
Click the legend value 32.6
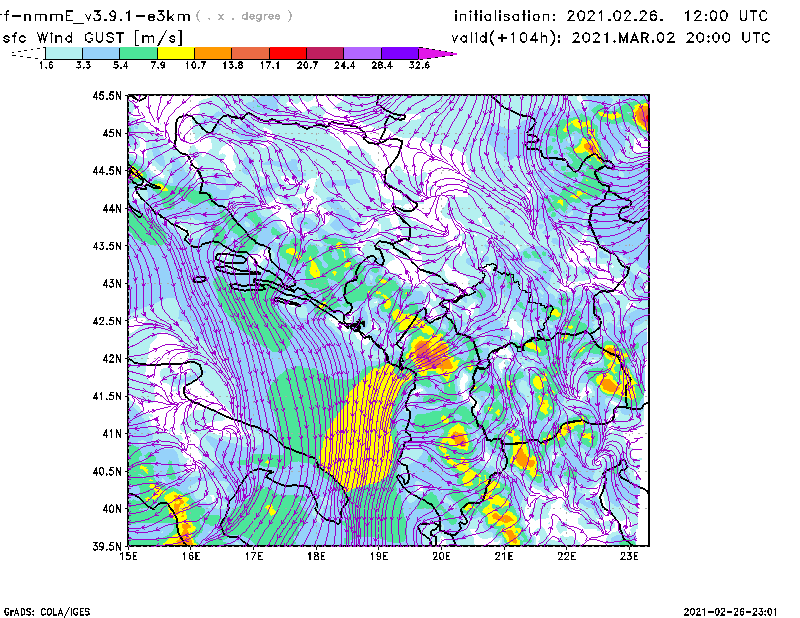pyautogui.click(x=419, y=65)
